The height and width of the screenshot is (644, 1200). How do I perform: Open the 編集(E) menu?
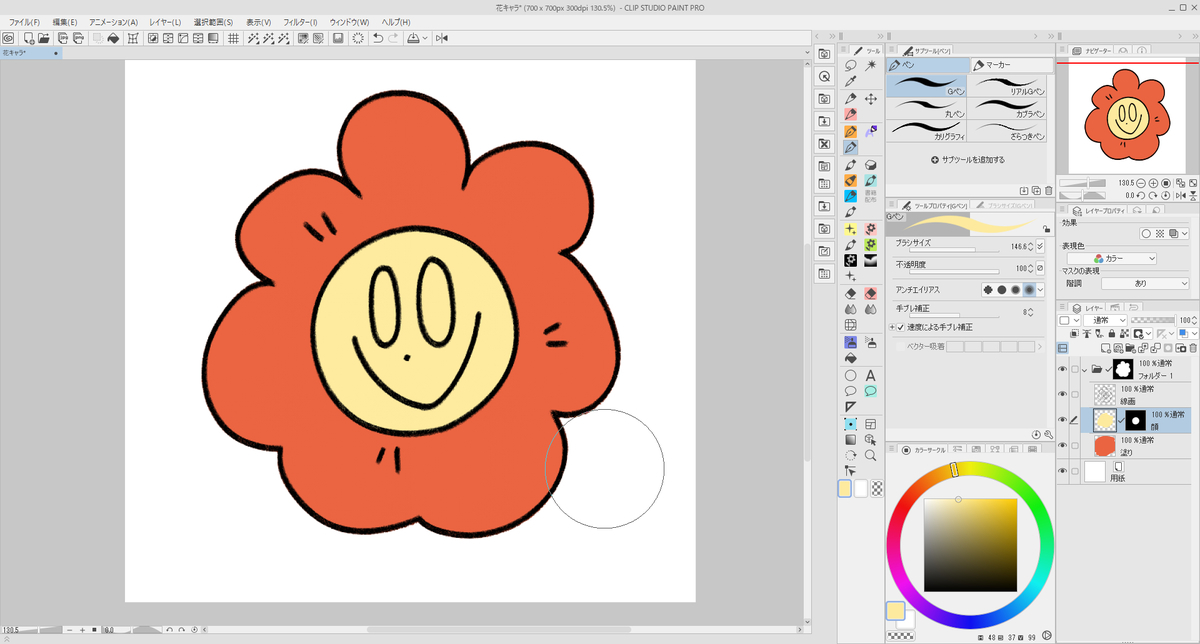(65, 22)
